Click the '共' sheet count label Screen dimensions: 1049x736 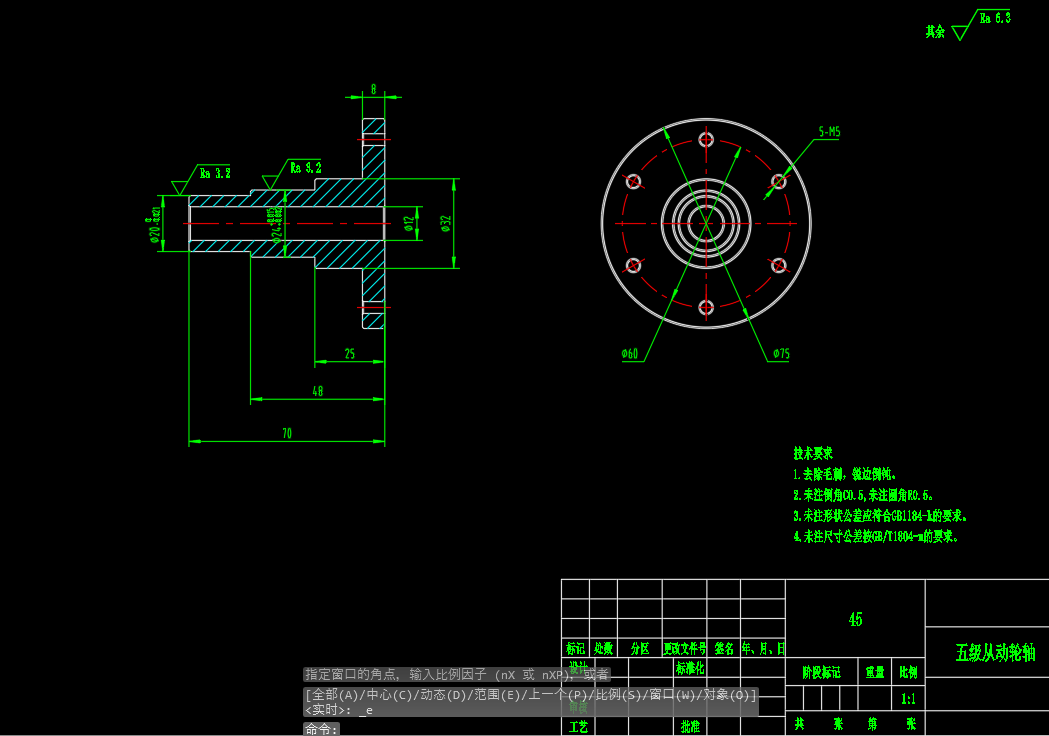pos(799,724)
